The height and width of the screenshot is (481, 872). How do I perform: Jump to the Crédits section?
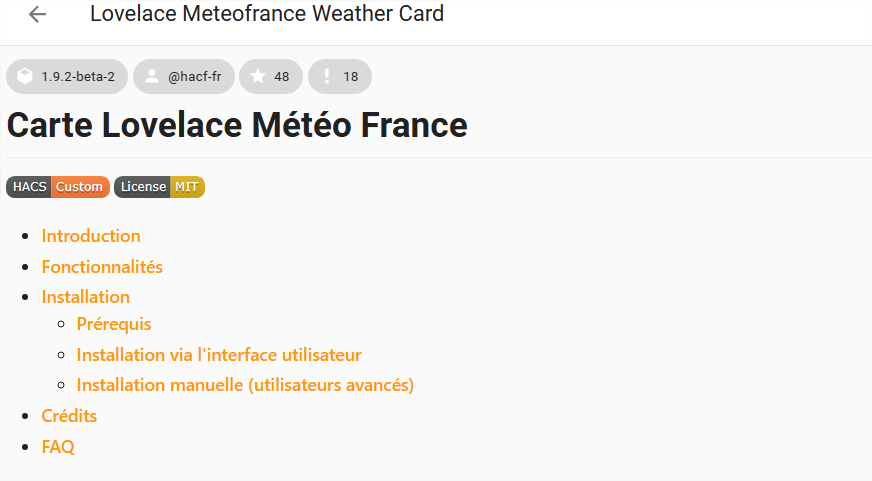70,416
